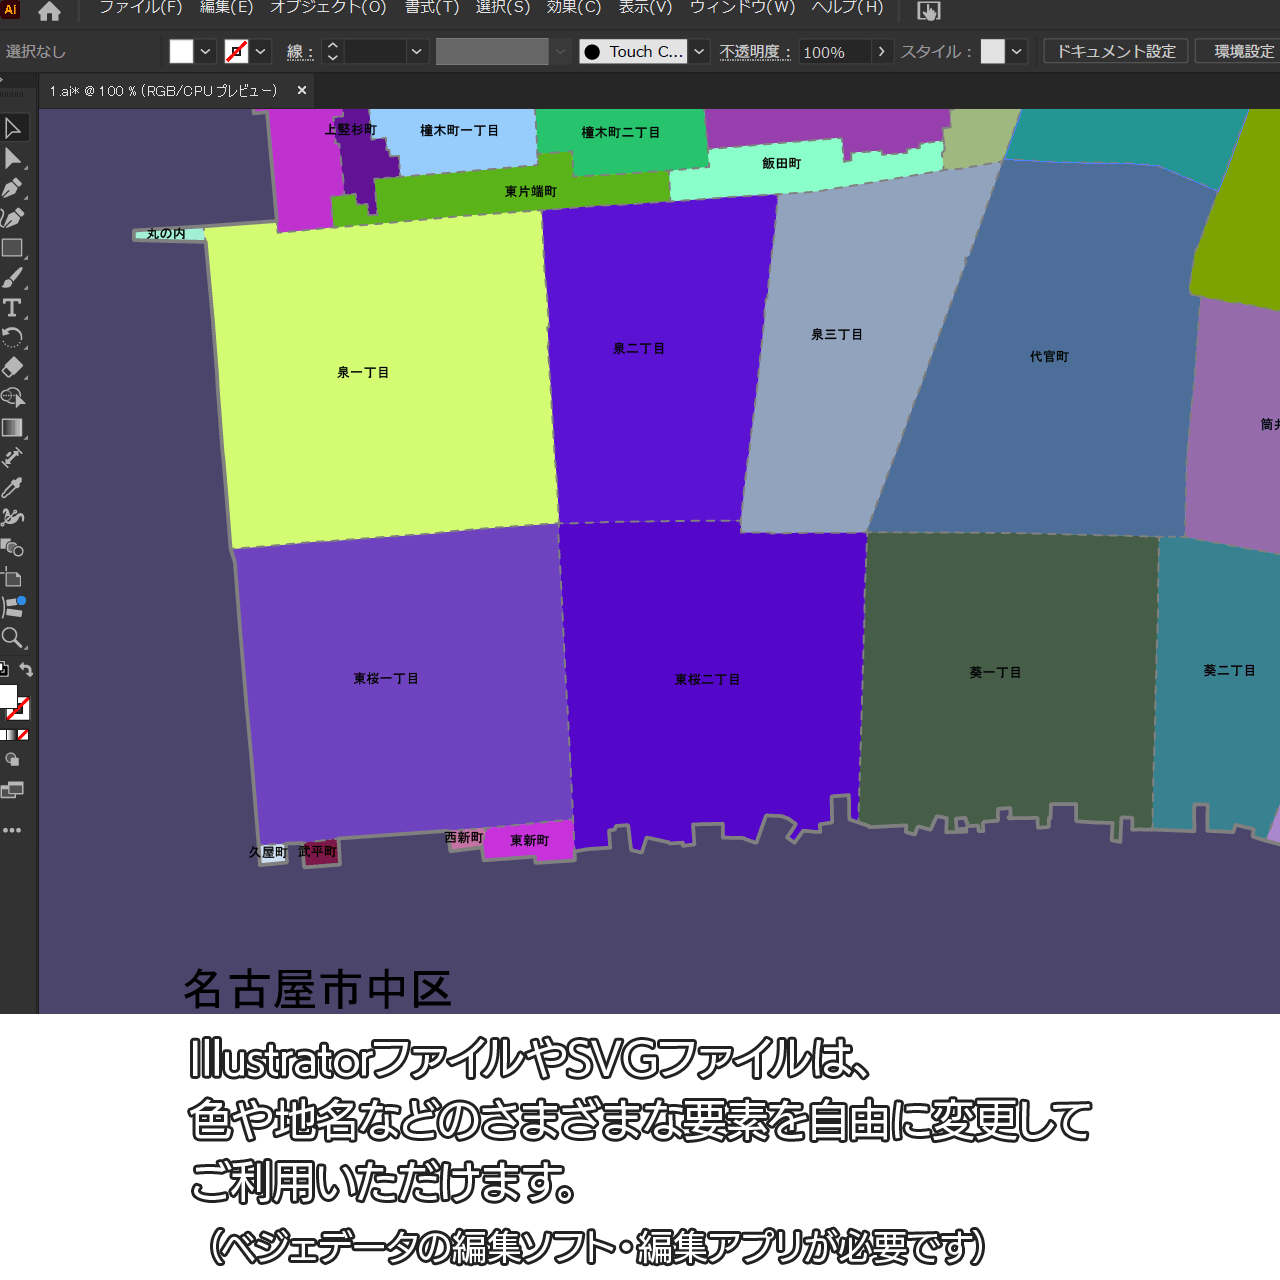Click the Home icon
The height and width of the screenshot is (1280, 1280).
point(49,12)
